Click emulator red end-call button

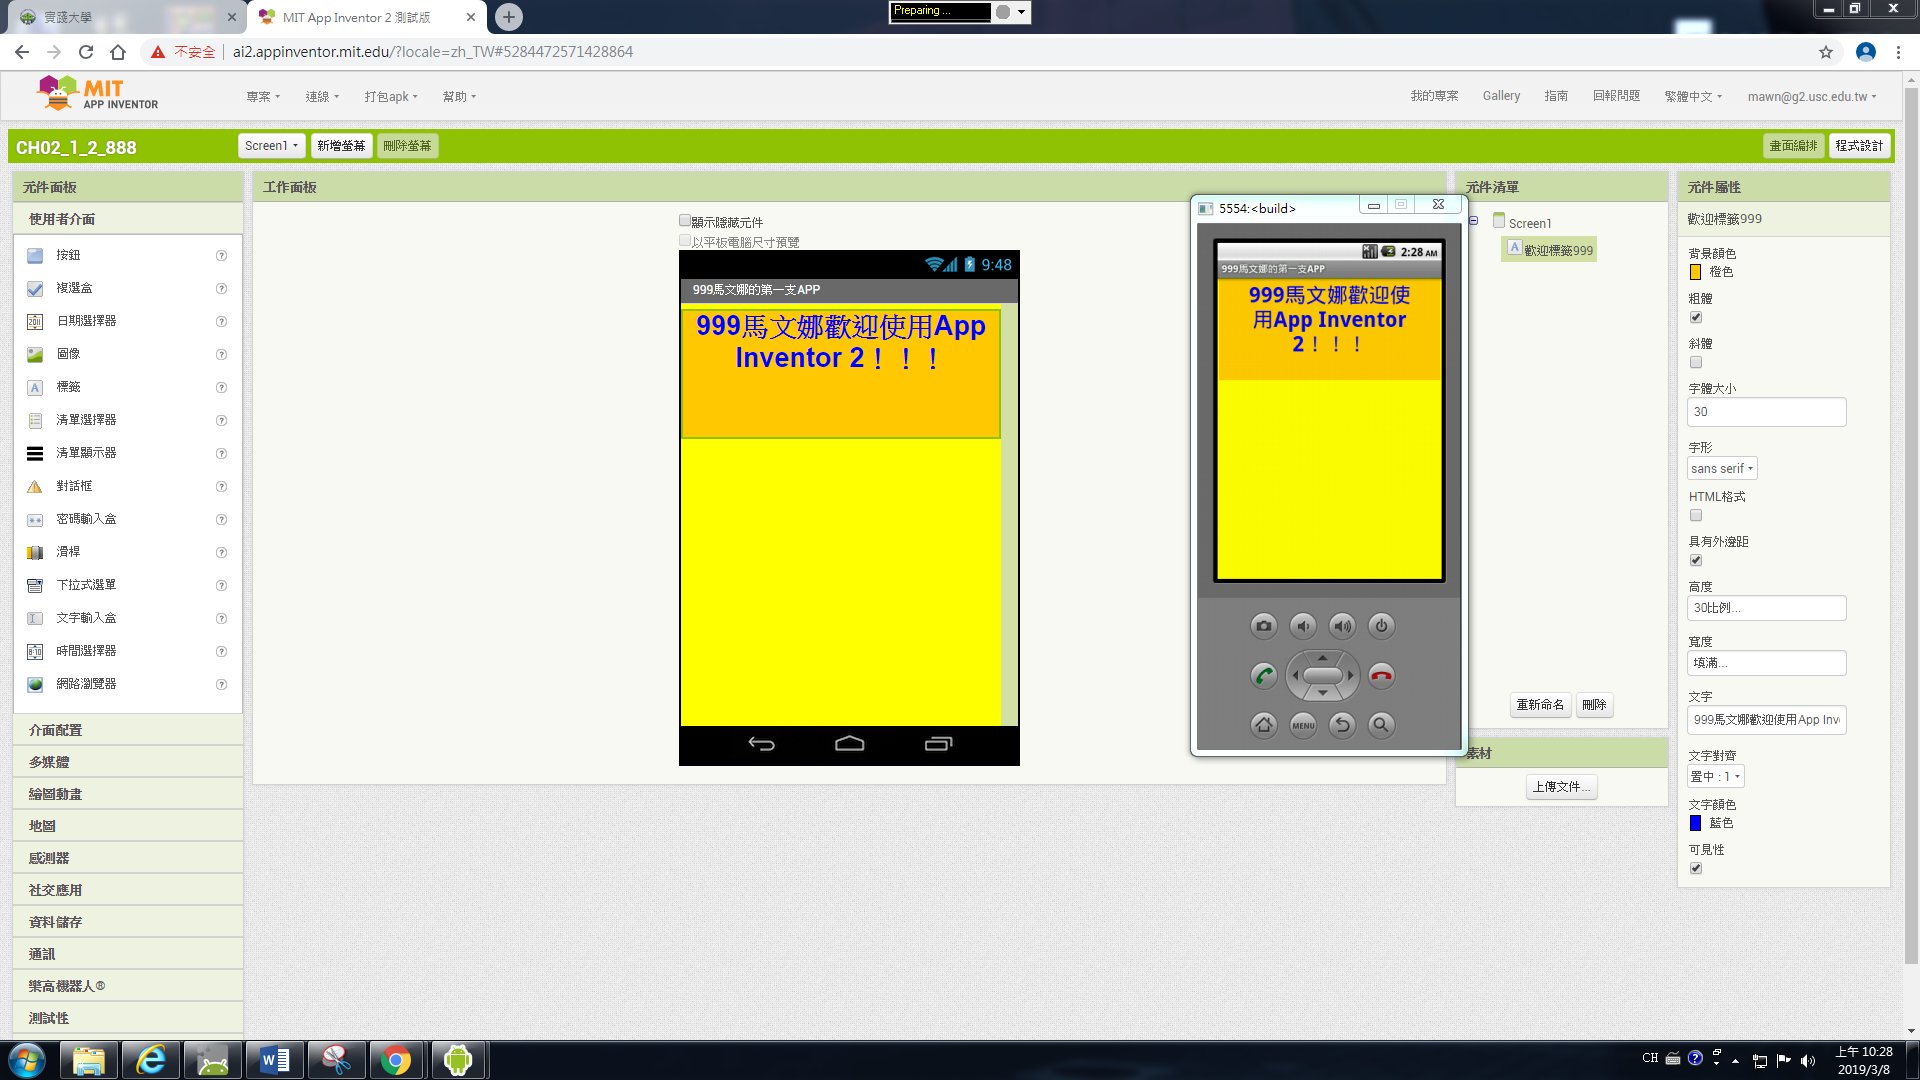click(1381, 676)
